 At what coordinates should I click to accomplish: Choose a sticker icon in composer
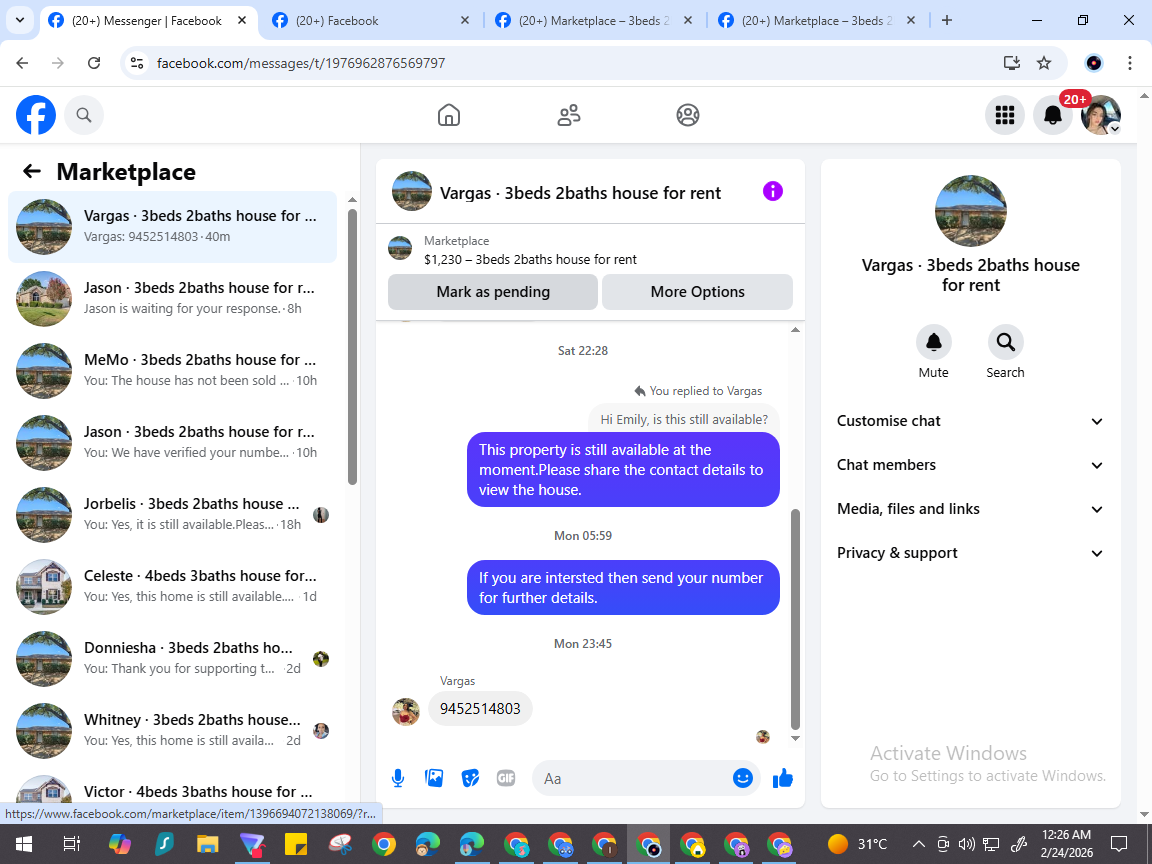tap(469, 778)
